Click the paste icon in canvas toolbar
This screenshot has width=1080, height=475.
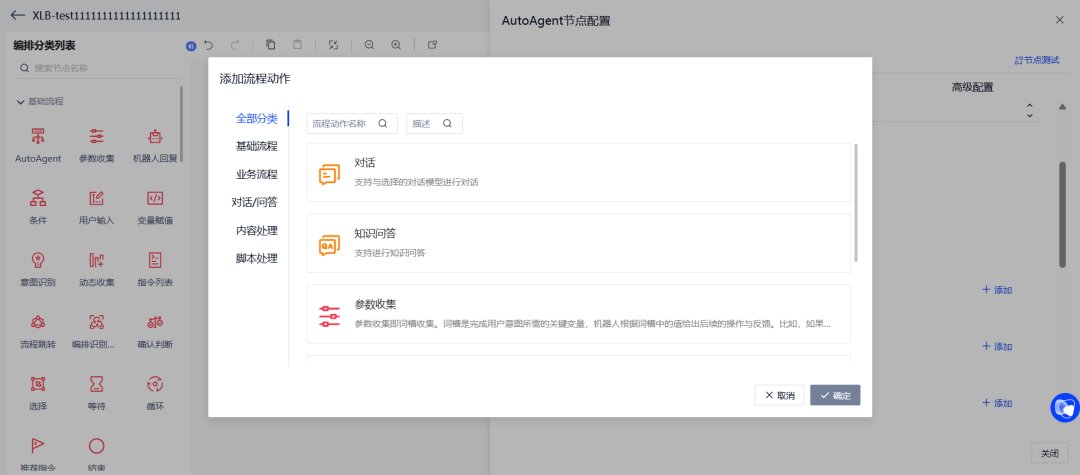point(298,45)
